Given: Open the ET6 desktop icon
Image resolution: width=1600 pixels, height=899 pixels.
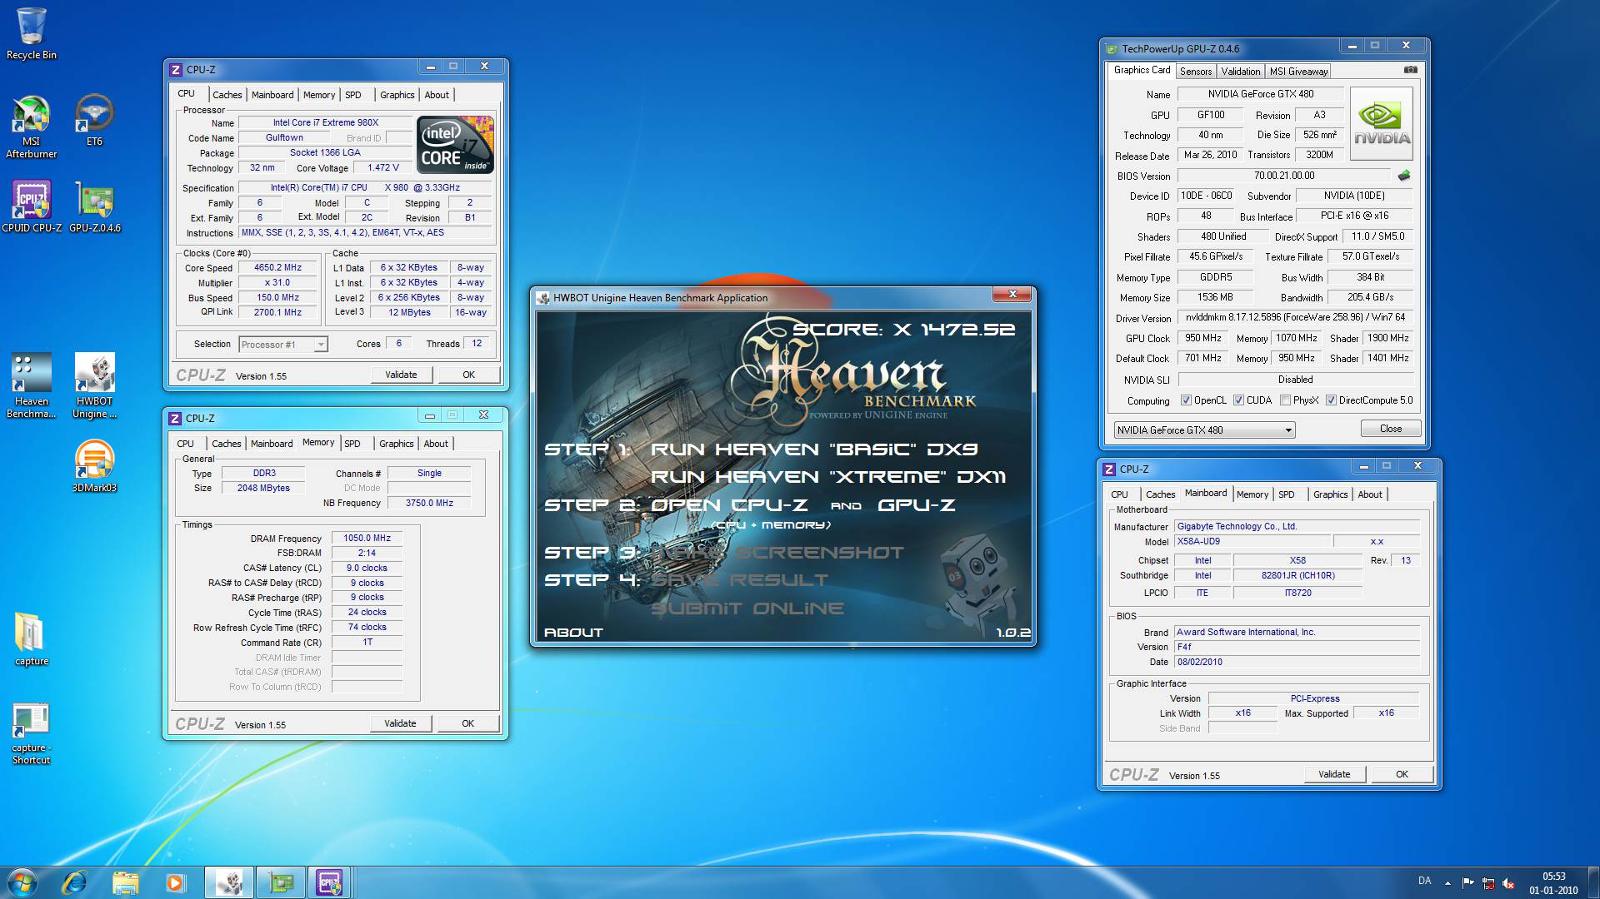Looking at the screenshot, I should 94,120.
